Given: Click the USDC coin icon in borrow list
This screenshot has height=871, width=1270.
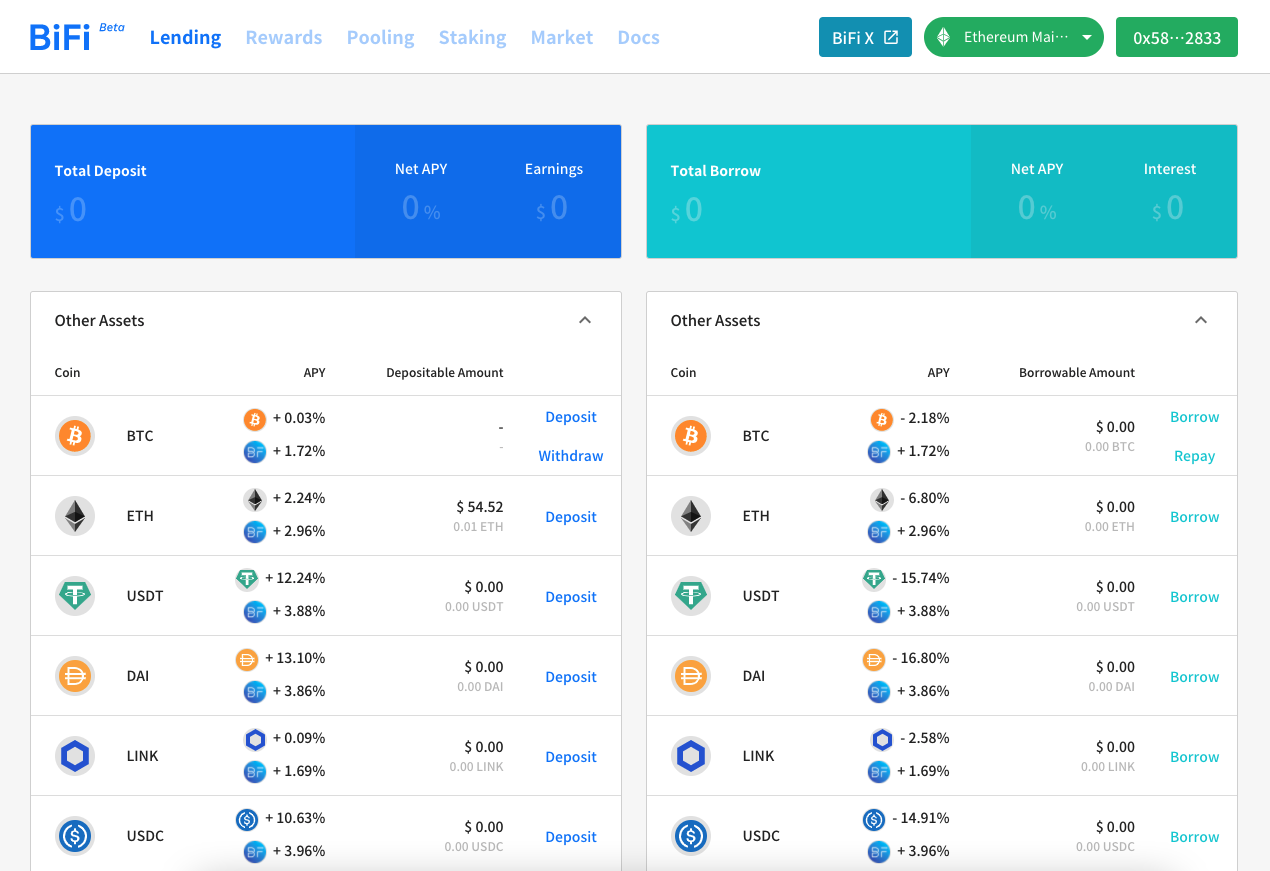Looking at the screenshot, I should point(691,836).
